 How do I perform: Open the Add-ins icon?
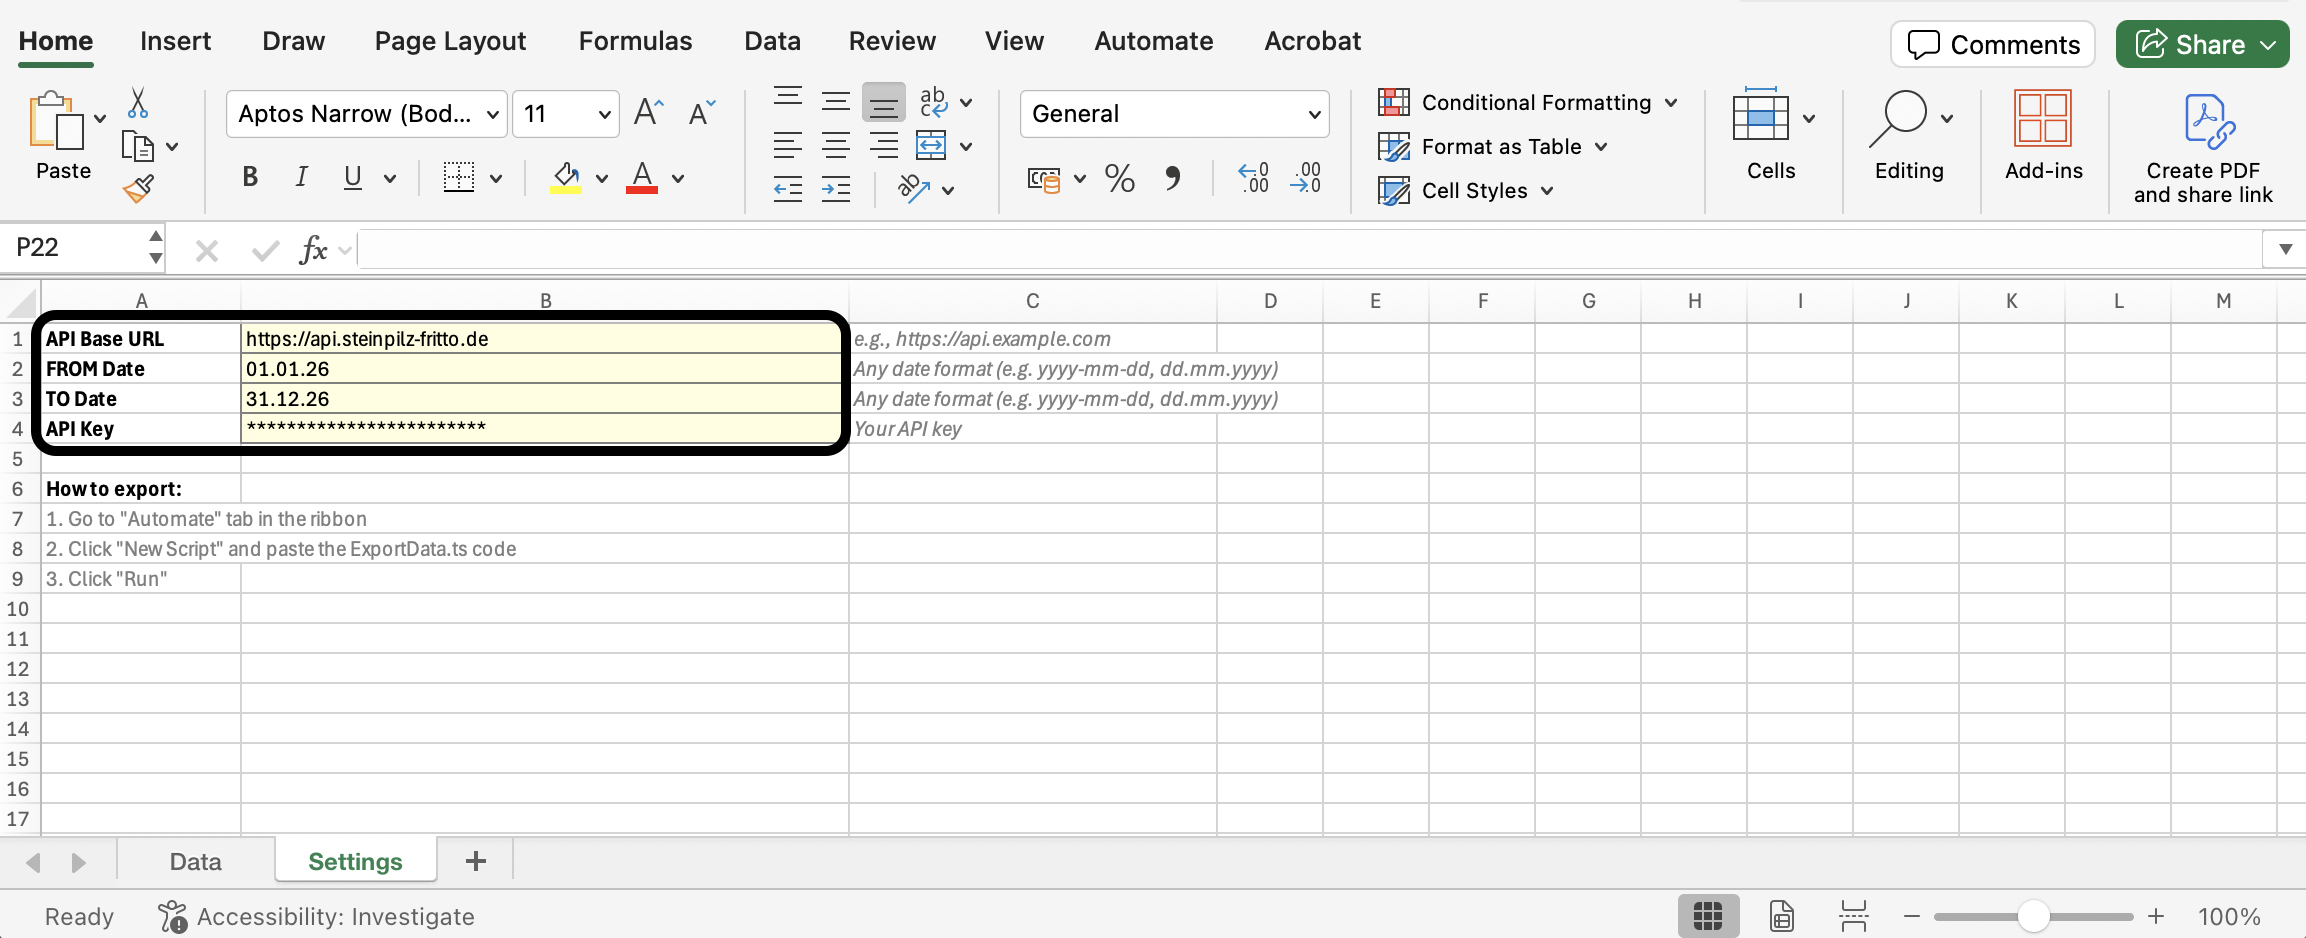(x=2043, y=119)
